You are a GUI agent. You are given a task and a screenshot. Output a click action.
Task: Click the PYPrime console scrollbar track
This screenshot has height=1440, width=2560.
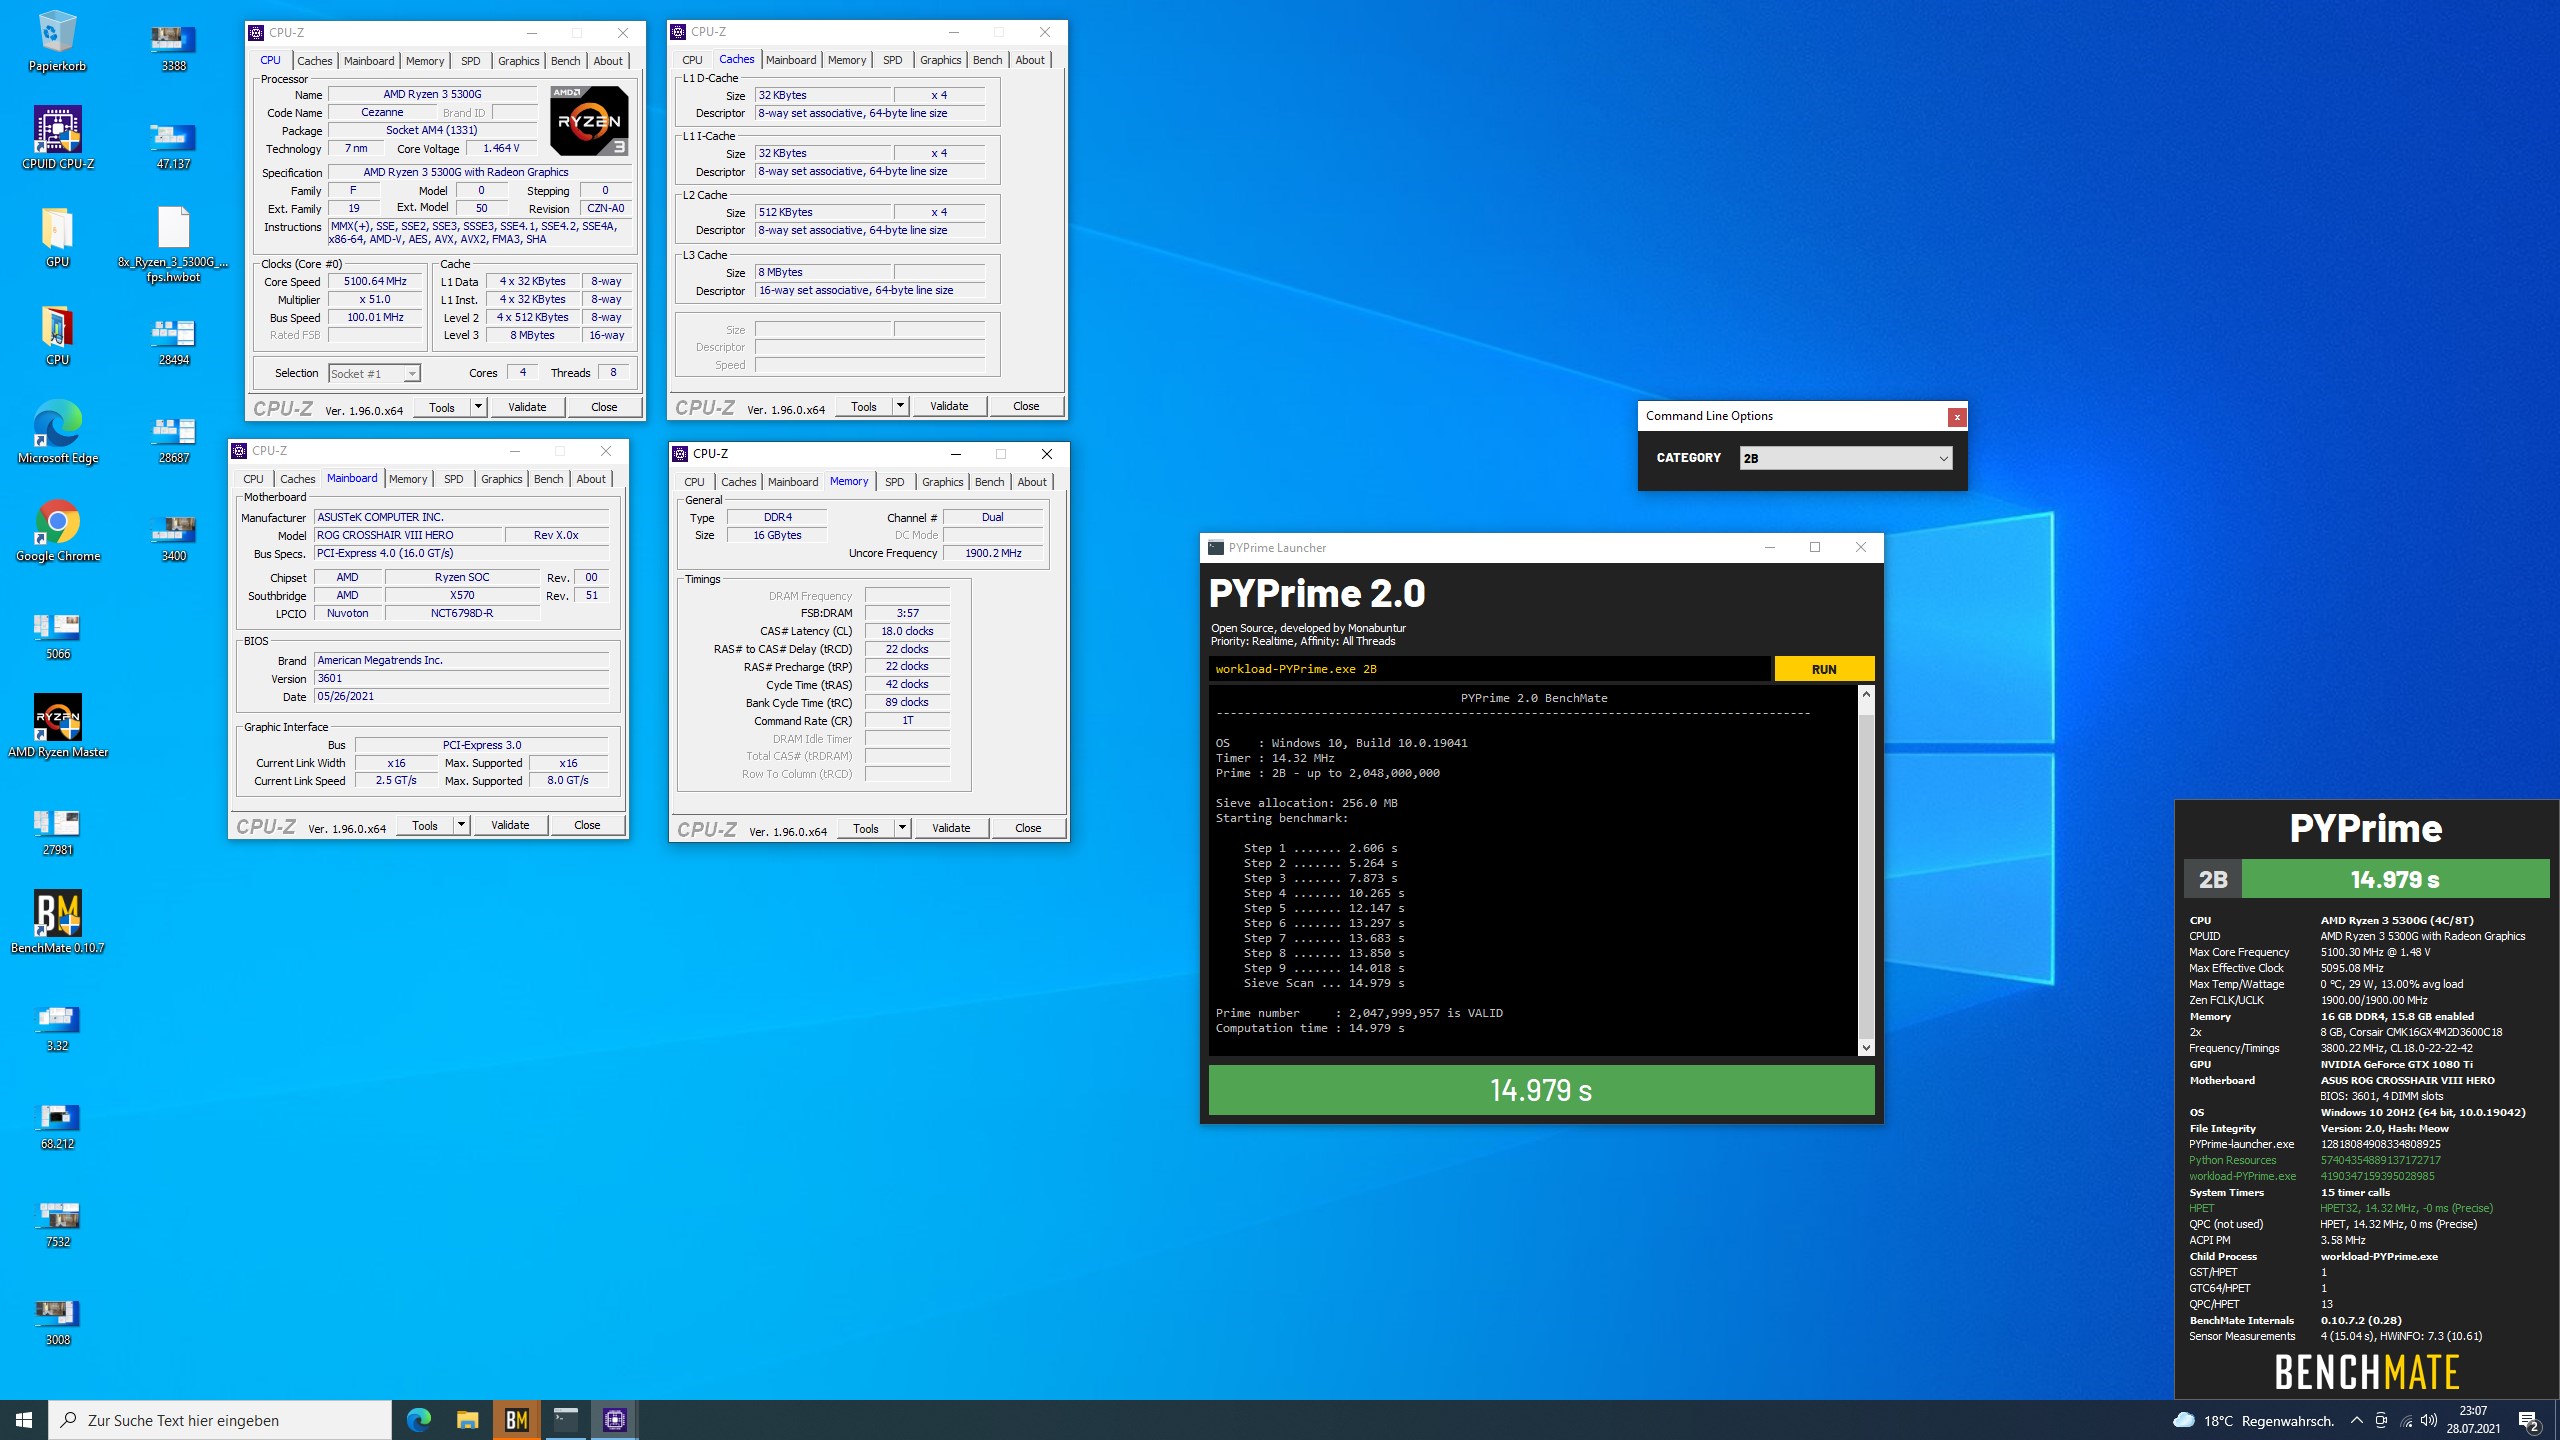click(1866, 870)
